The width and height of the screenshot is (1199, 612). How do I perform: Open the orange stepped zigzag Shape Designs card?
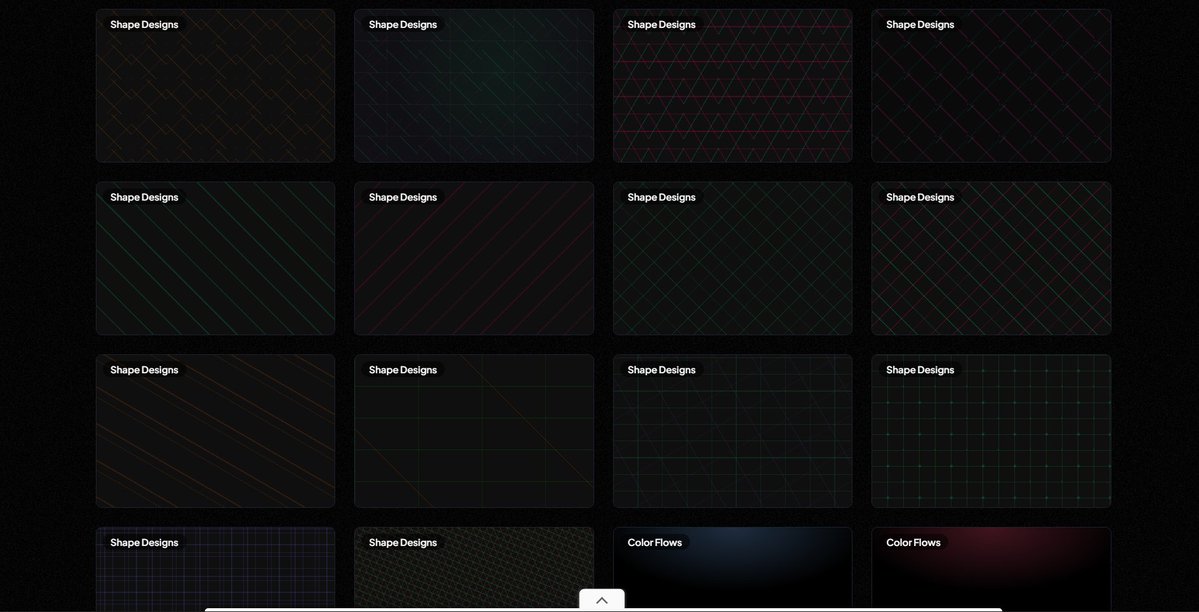pyautogui.click(x=216, y=86)
